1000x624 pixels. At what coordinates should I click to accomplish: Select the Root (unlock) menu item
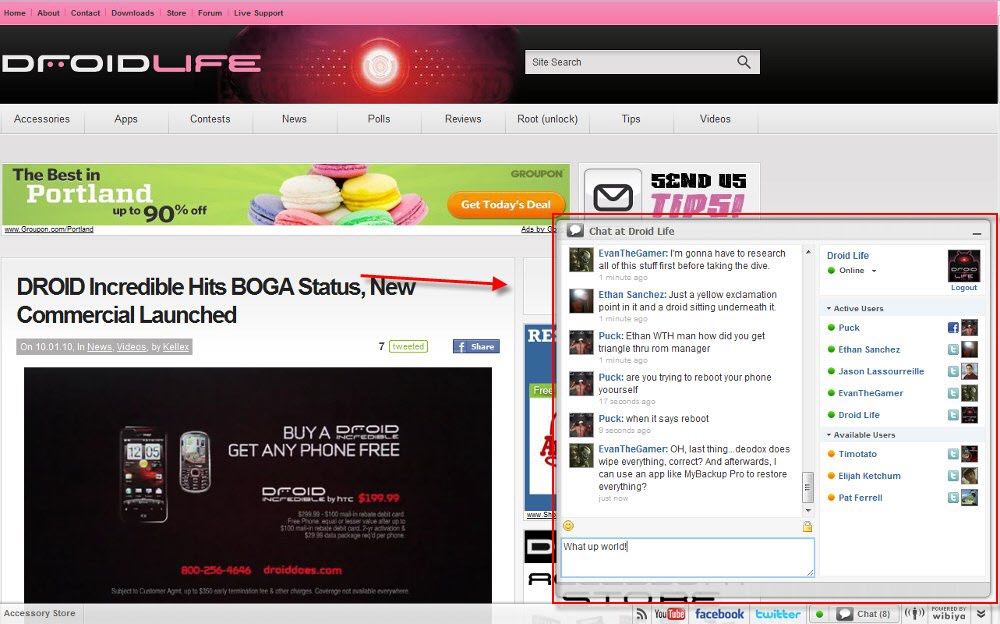click(x=547, y=119)
